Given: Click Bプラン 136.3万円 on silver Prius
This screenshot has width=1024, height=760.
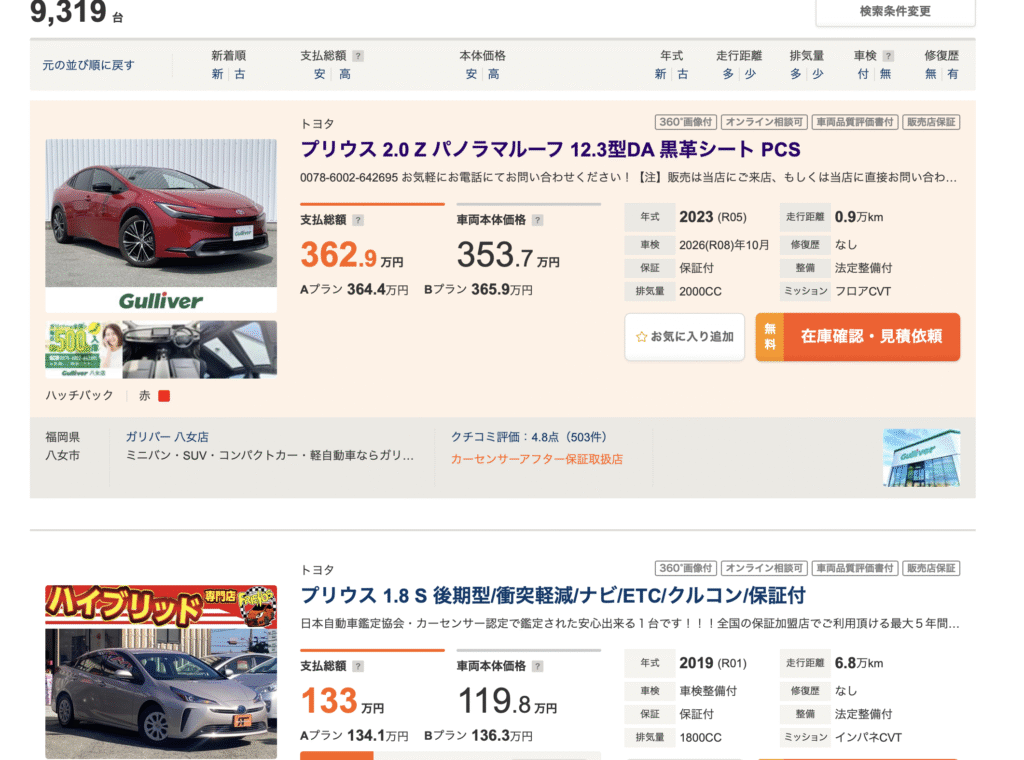Looking at the screenshot, I should point(478,736).
